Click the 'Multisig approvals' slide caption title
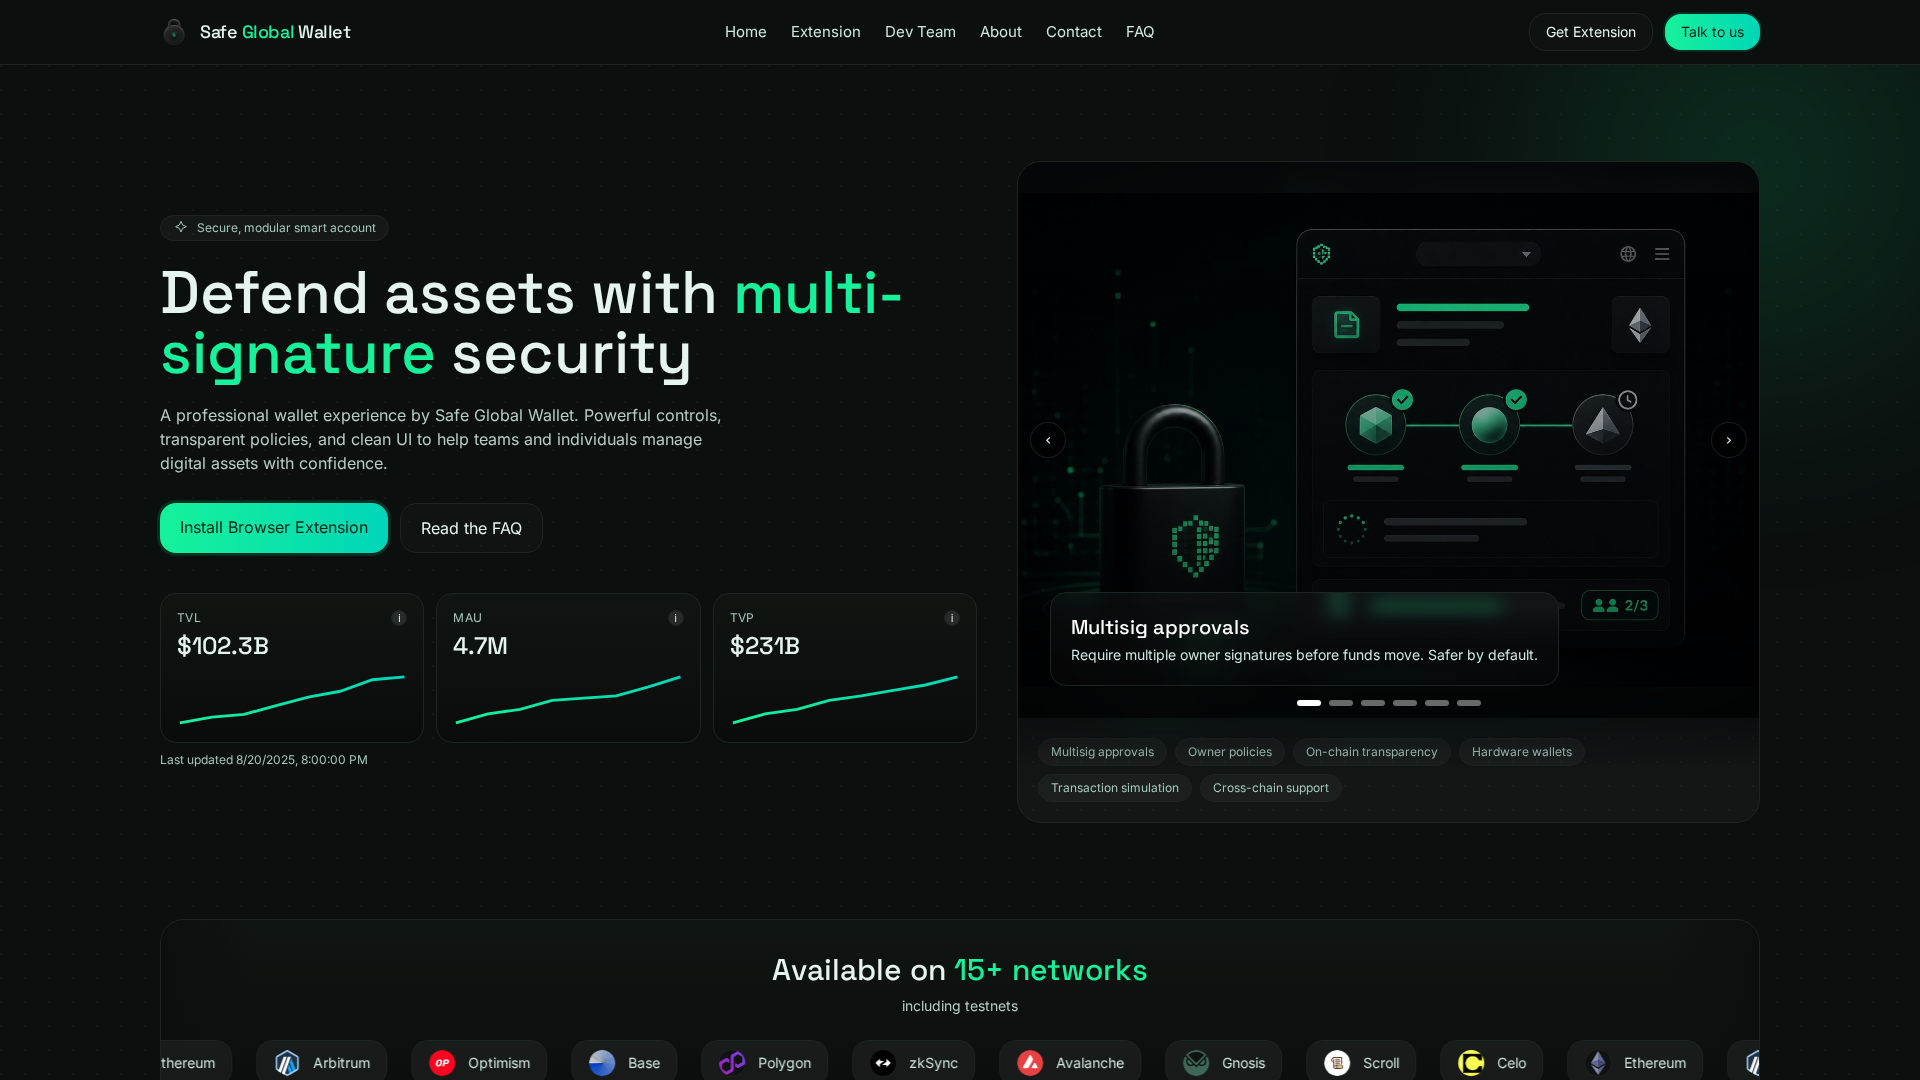This screenshot has height=1080, width=1920. coord(1160,627)
